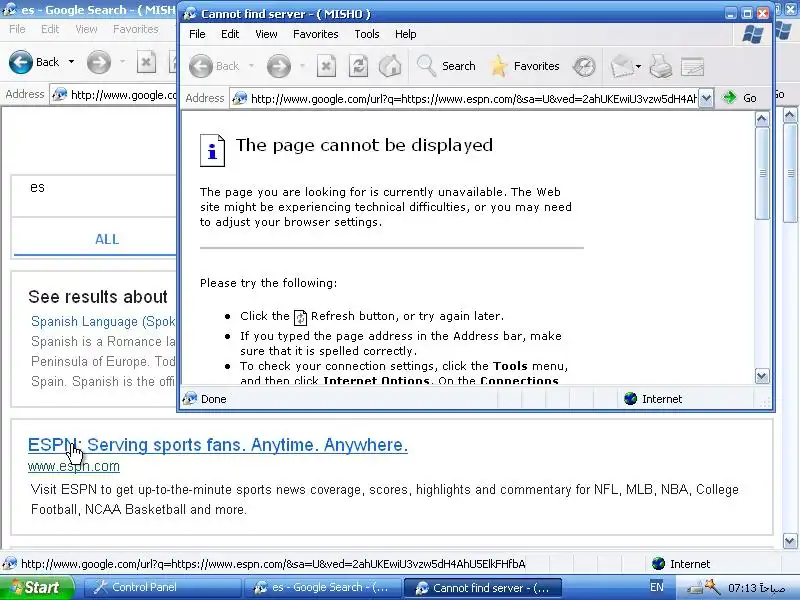Click Start button on taskbar
The height and width of the screenshot is (600, 800).
[x=36, y=587]
